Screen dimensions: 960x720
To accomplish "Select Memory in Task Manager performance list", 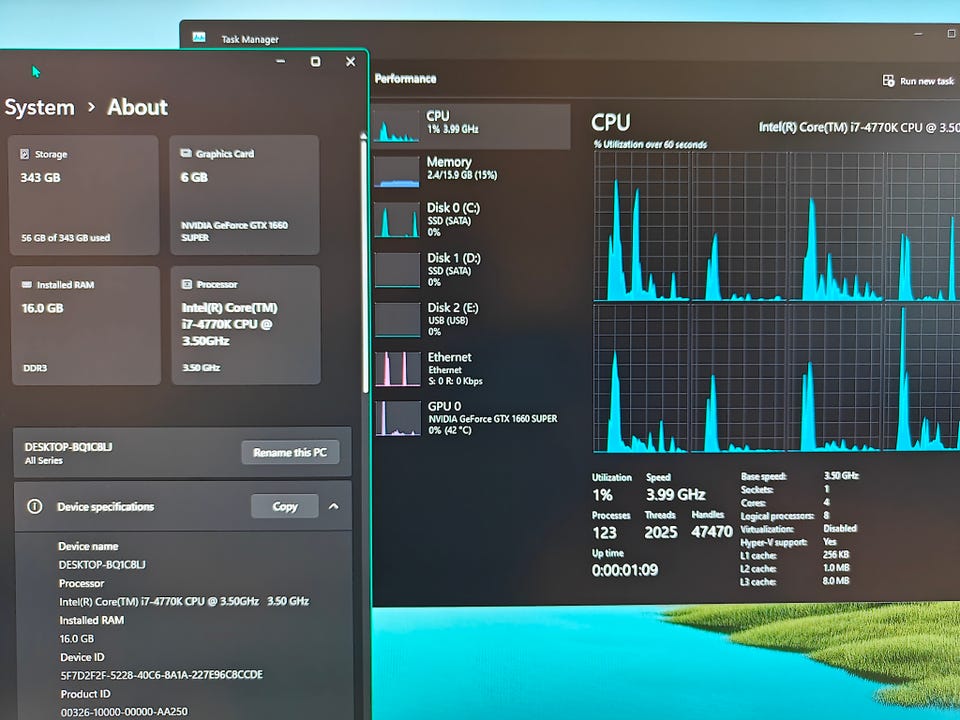I will tap(471, 171).
